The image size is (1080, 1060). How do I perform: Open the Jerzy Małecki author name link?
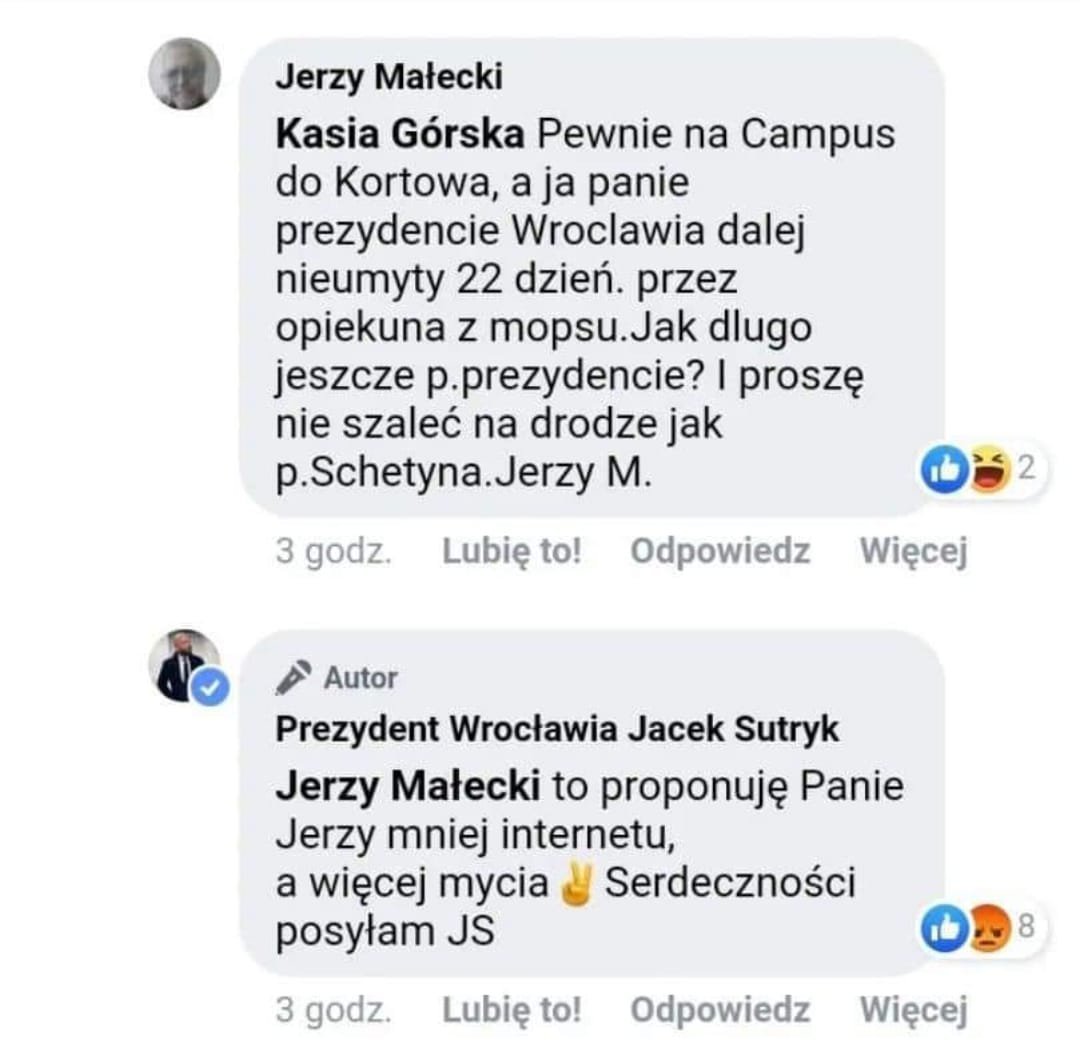tap(389, 77)
